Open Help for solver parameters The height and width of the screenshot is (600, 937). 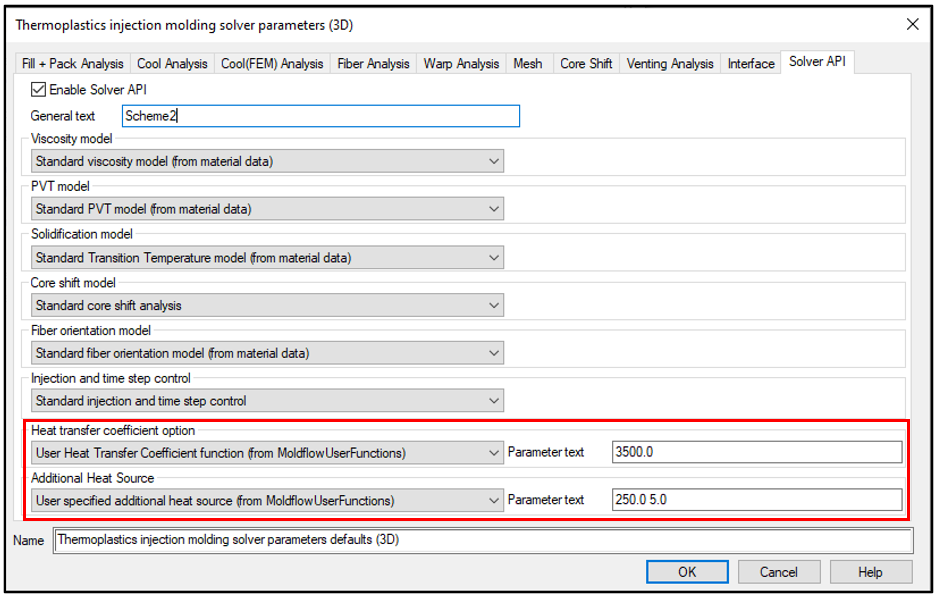[870, 572]
